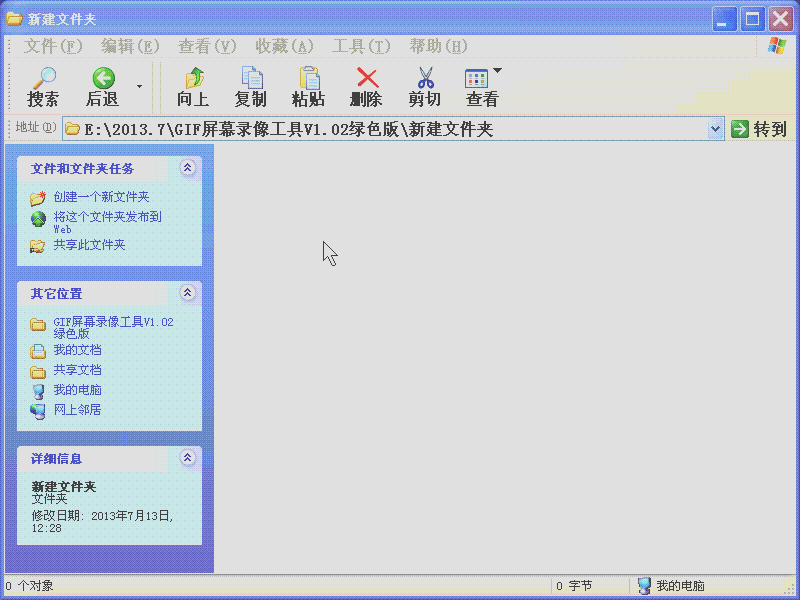Click the title bar folder icon
This screenshot has width=800, height=600.
14,18
